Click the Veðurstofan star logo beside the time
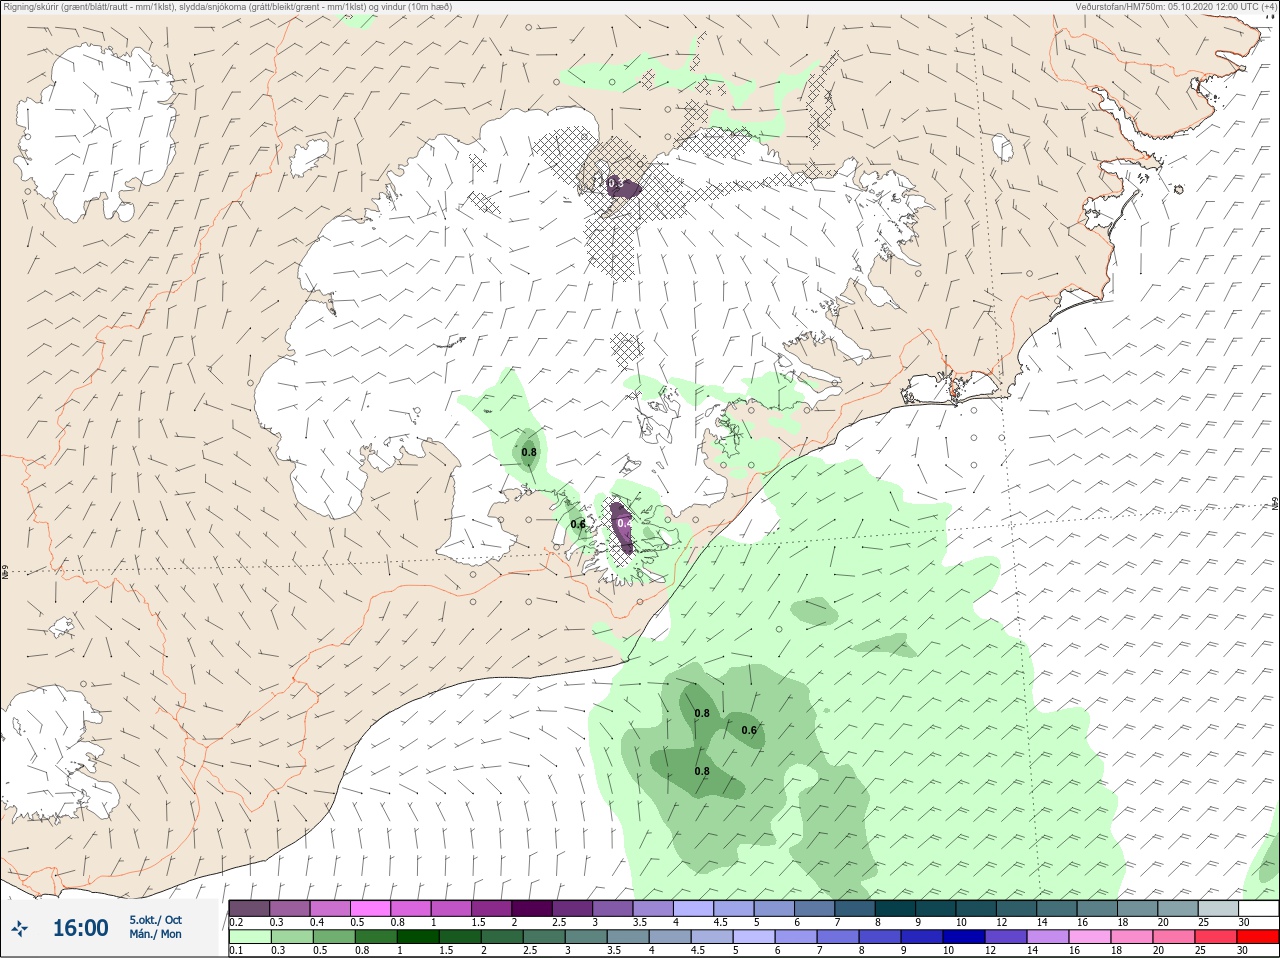 tap(19, 929)
